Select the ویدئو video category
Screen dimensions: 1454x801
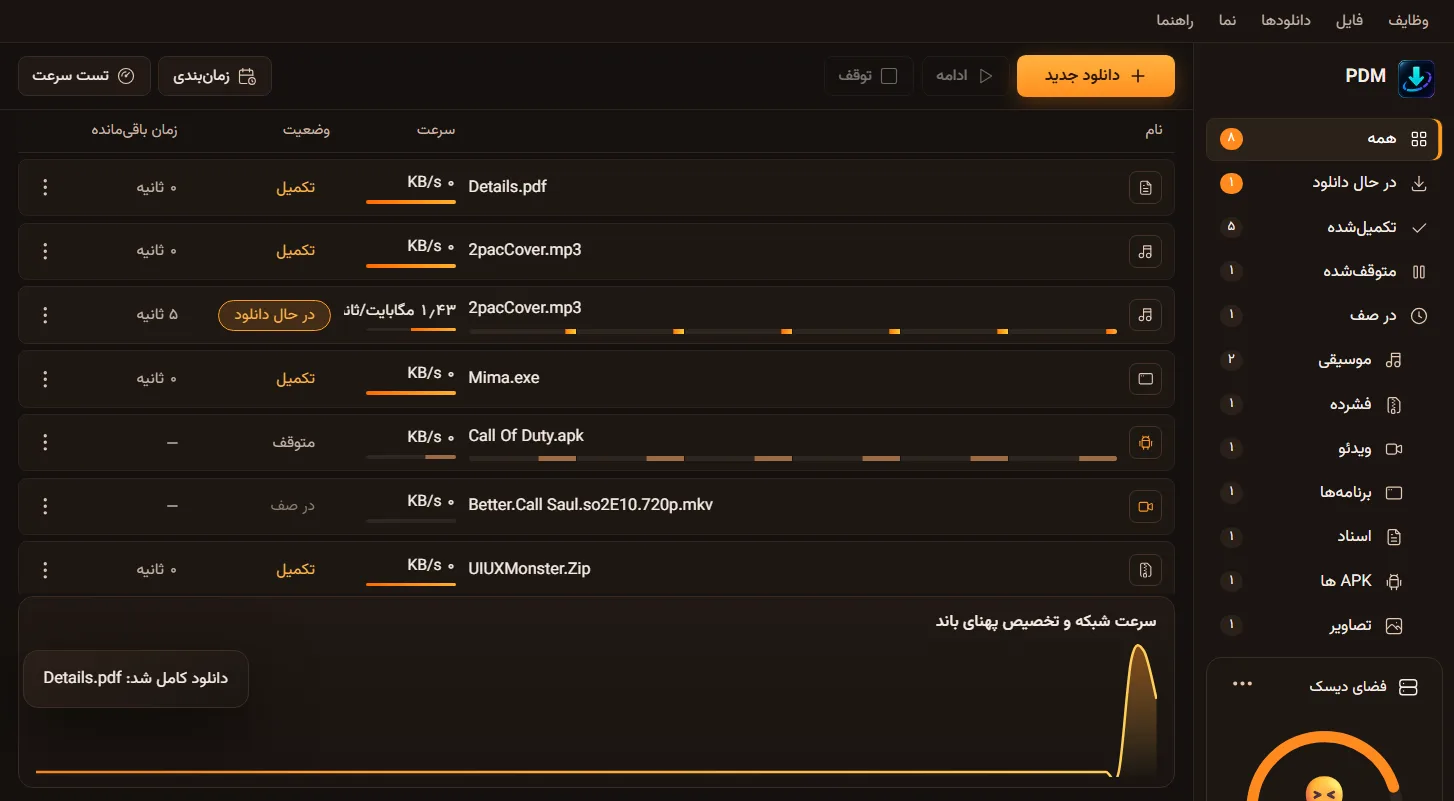(1324, 448)
